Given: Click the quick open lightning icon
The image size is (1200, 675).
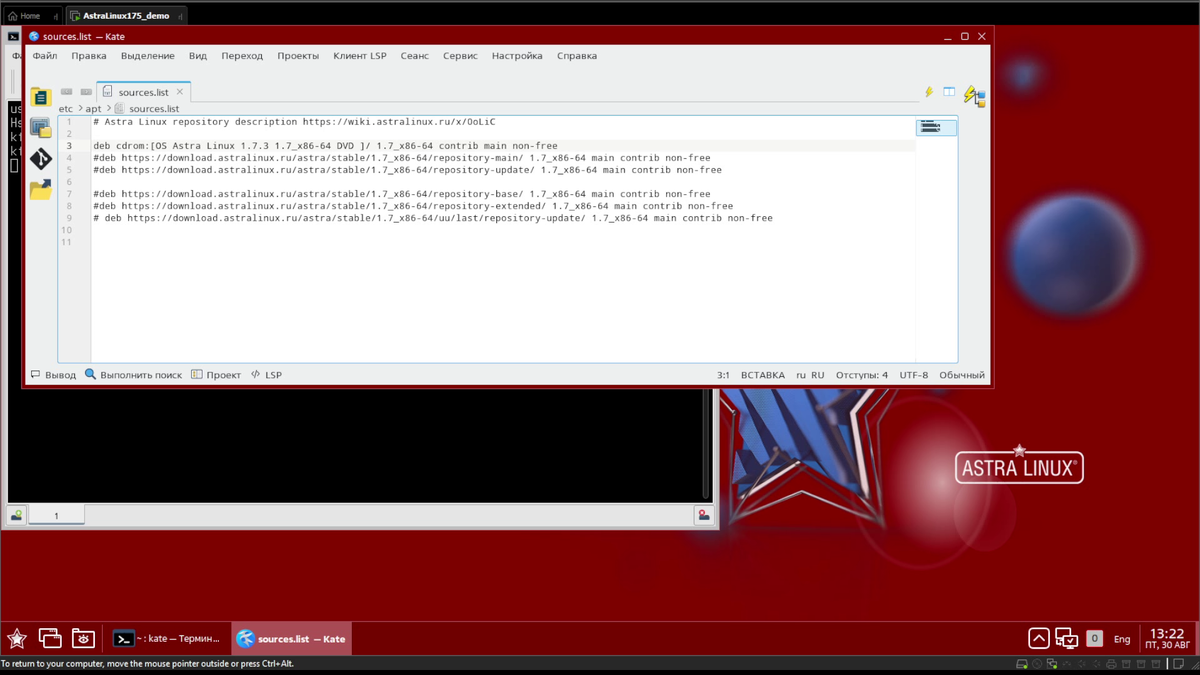Looking at the screenshot, I should coord(929,92).
